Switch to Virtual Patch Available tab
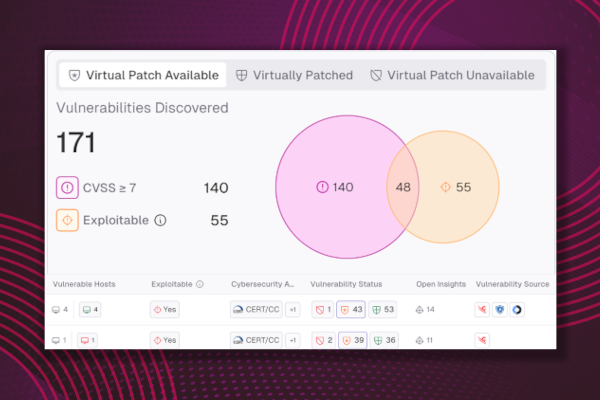 click(143, 75)
